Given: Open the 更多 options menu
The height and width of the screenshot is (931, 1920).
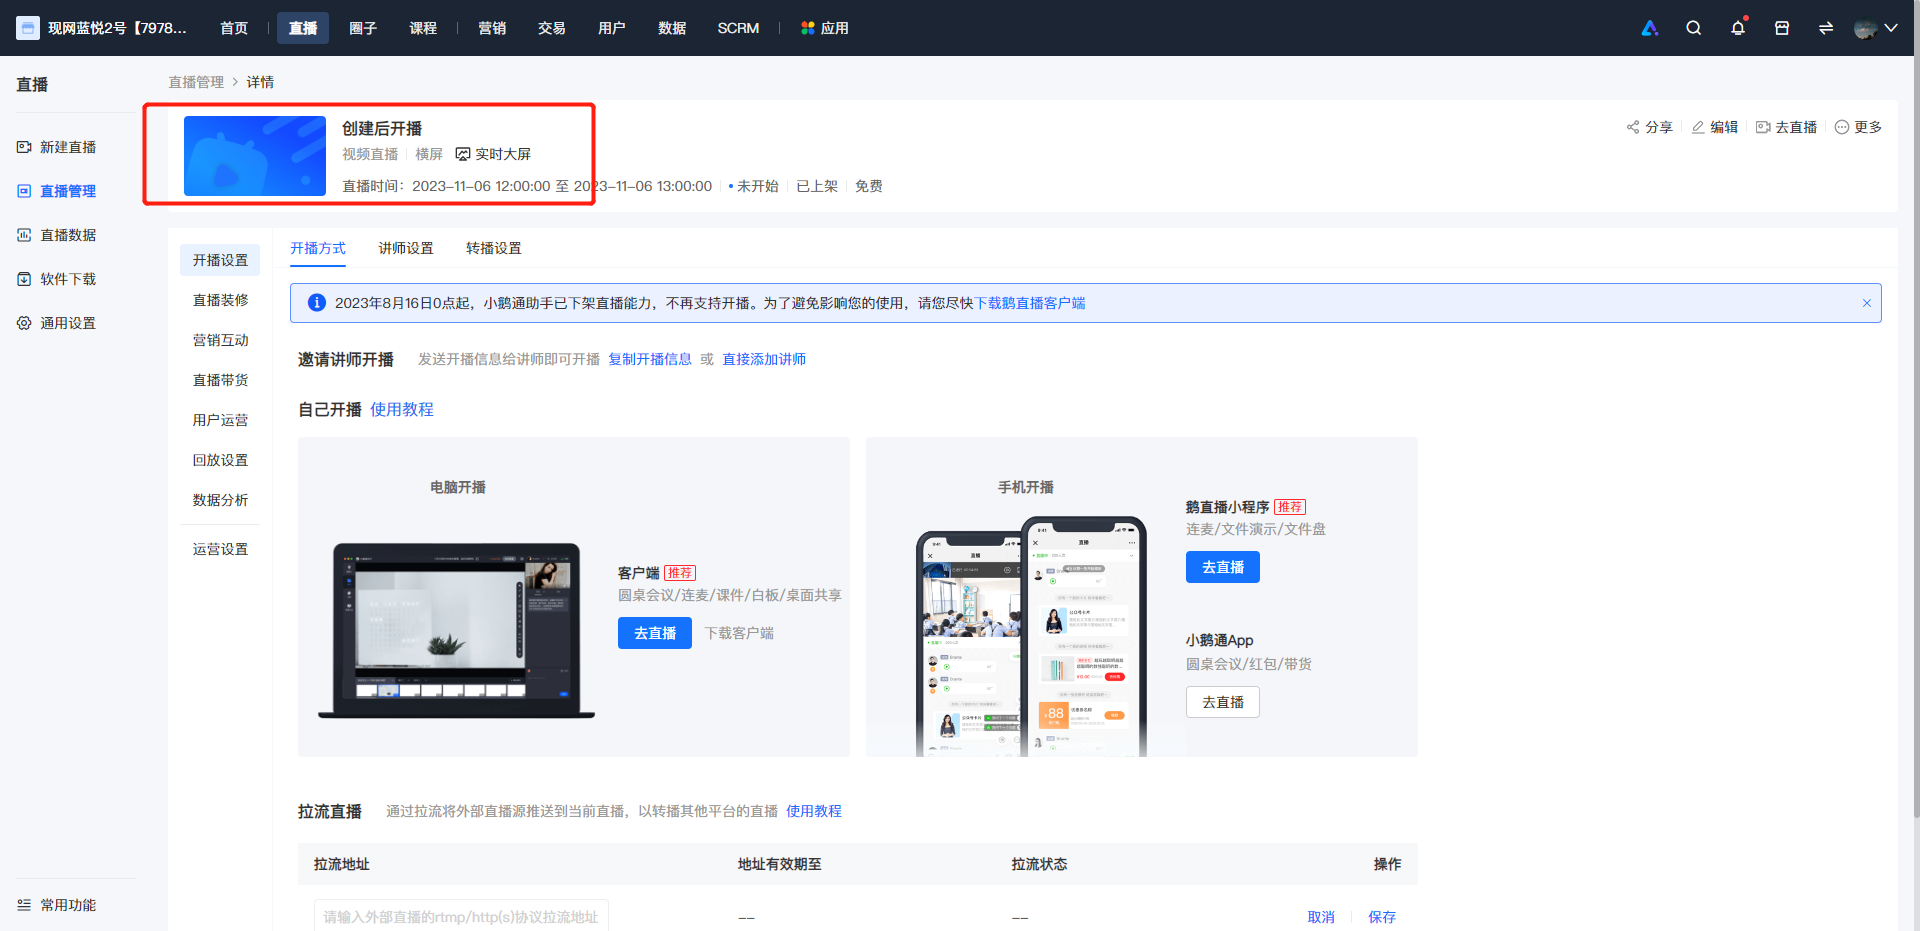Looking at the screenshot, I should click(x=1859, y=127).
